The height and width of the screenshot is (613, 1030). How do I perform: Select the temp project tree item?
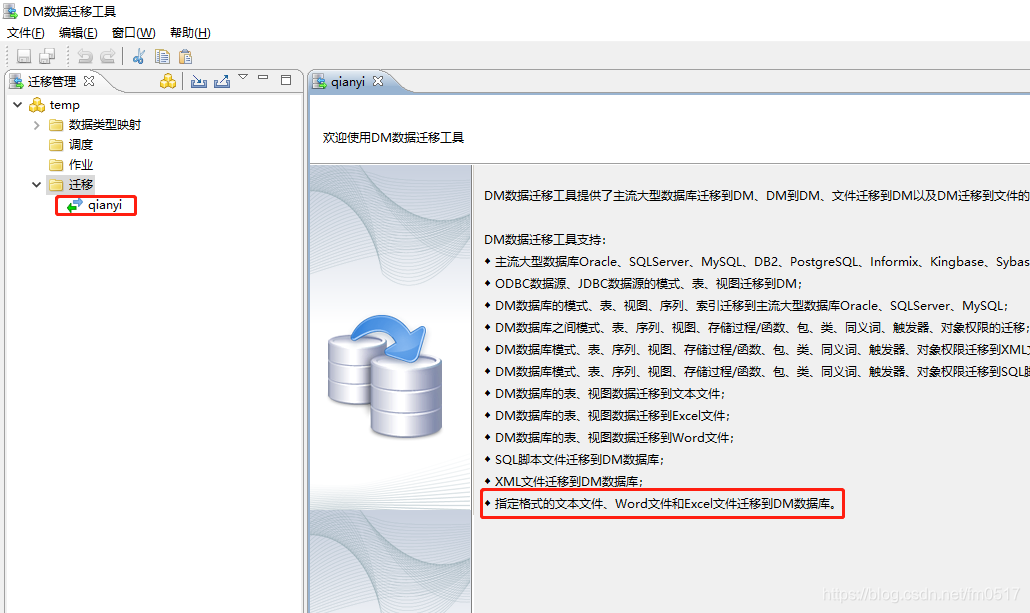pyautogui.click(x=64, y=105)
